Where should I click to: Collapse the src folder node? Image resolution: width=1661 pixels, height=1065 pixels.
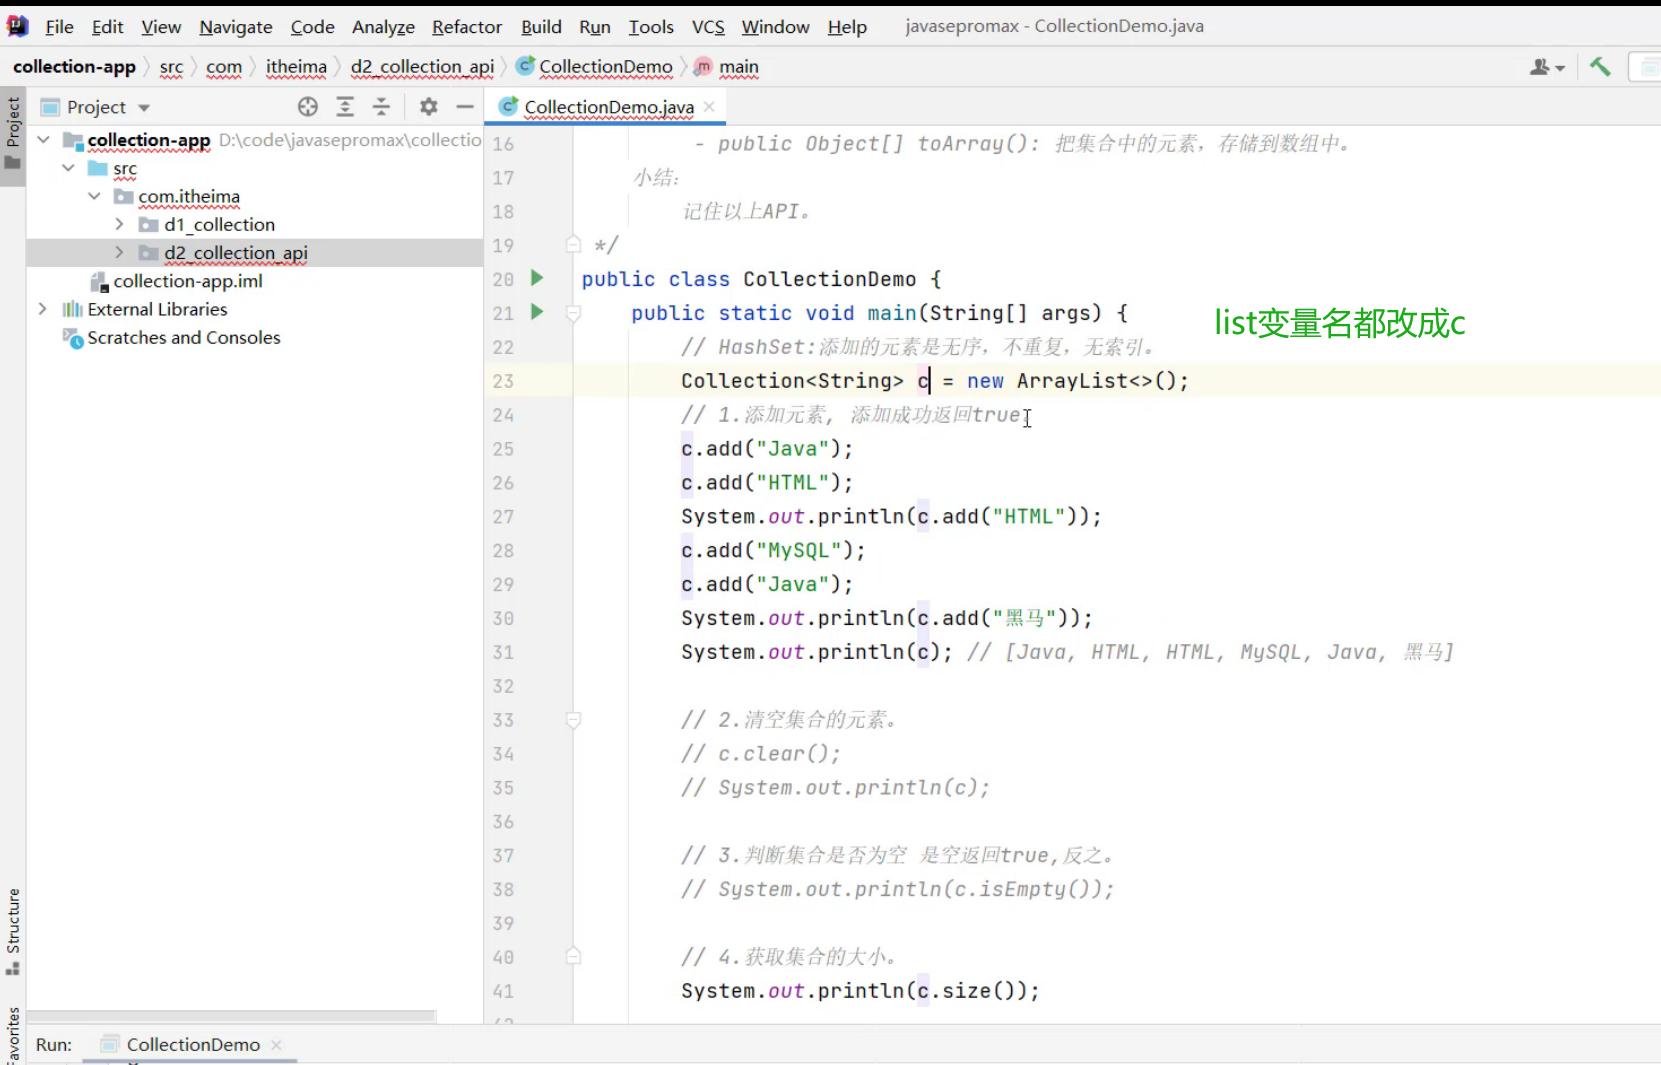tap(68, 168)
